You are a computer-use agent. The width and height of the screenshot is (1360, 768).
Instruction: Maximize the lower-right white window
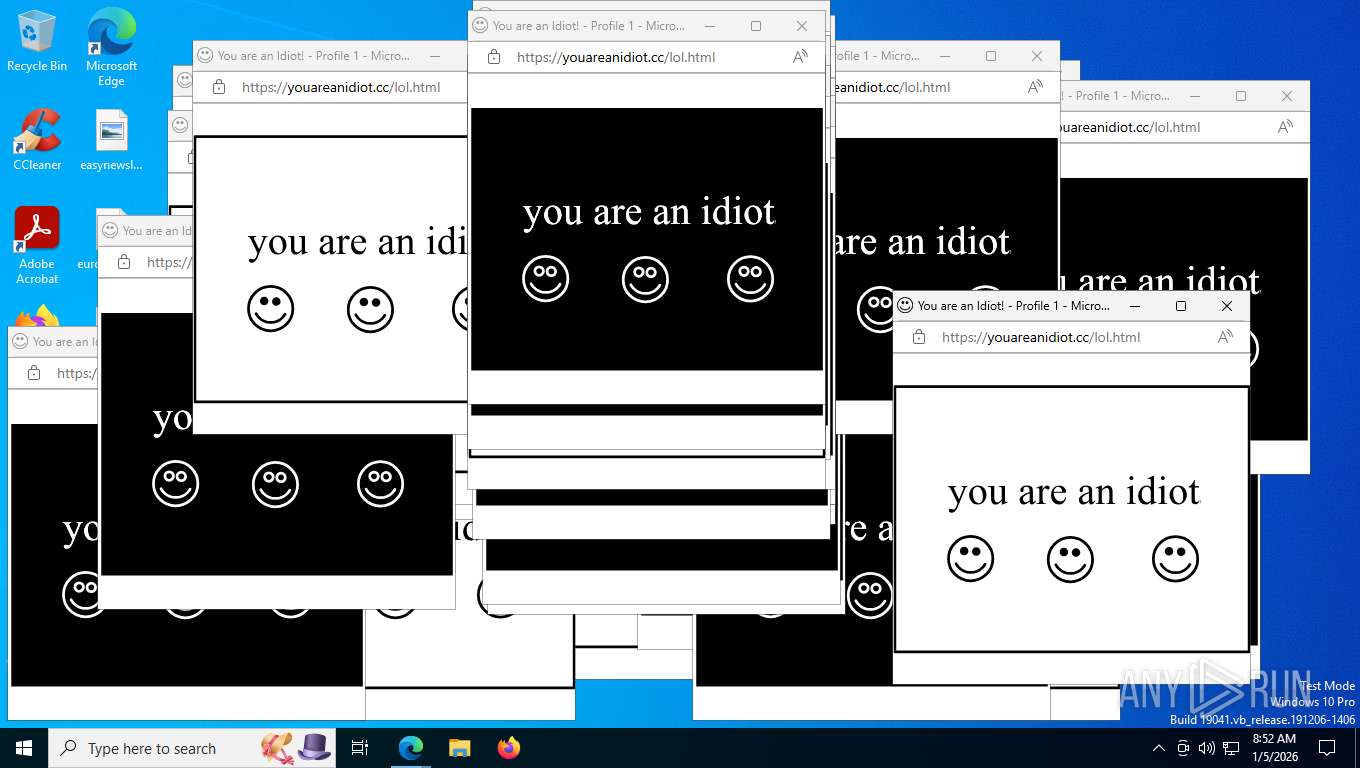[1181, 306]
